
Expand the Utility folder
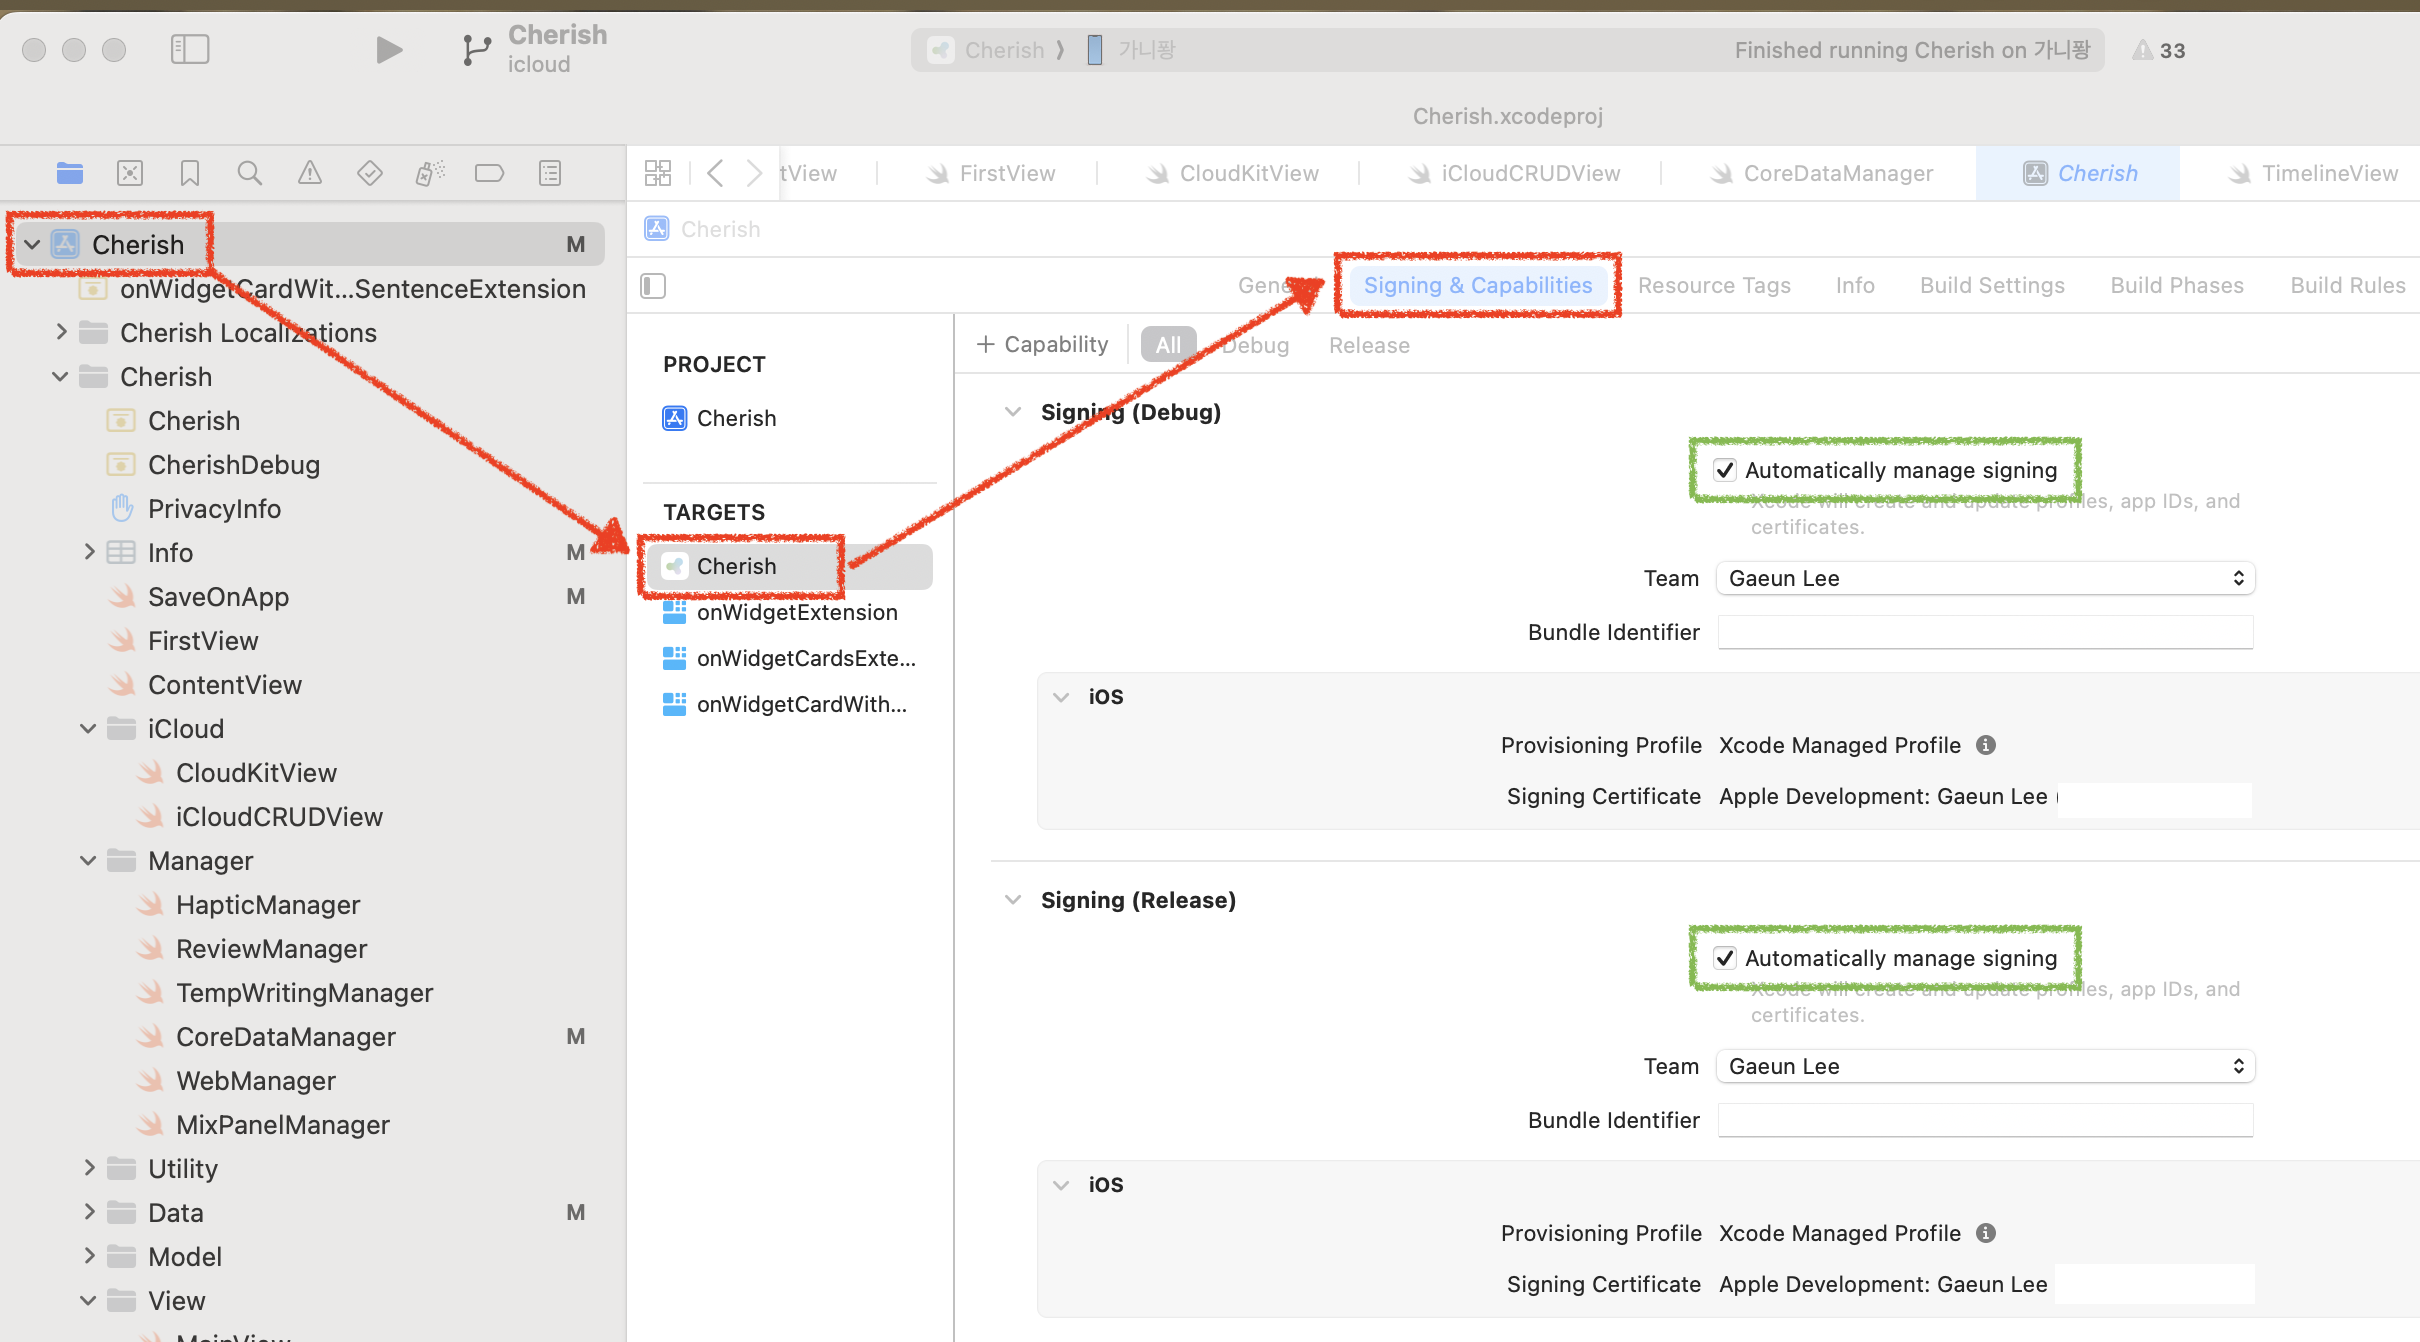pos(89,1168)
